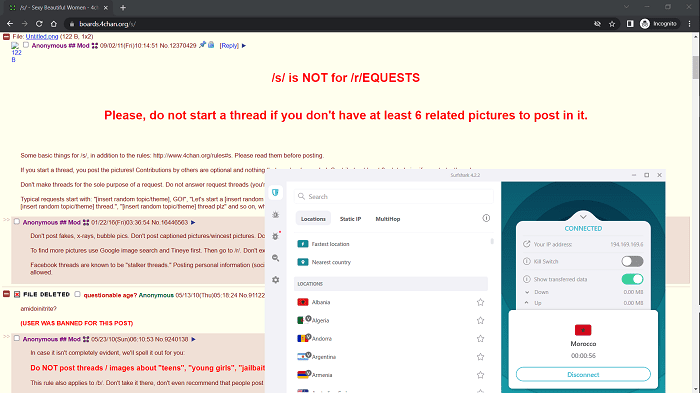Click the Down chevron in transferred data
The width and height of the screenshot is (700, 393).
point(527,292)
